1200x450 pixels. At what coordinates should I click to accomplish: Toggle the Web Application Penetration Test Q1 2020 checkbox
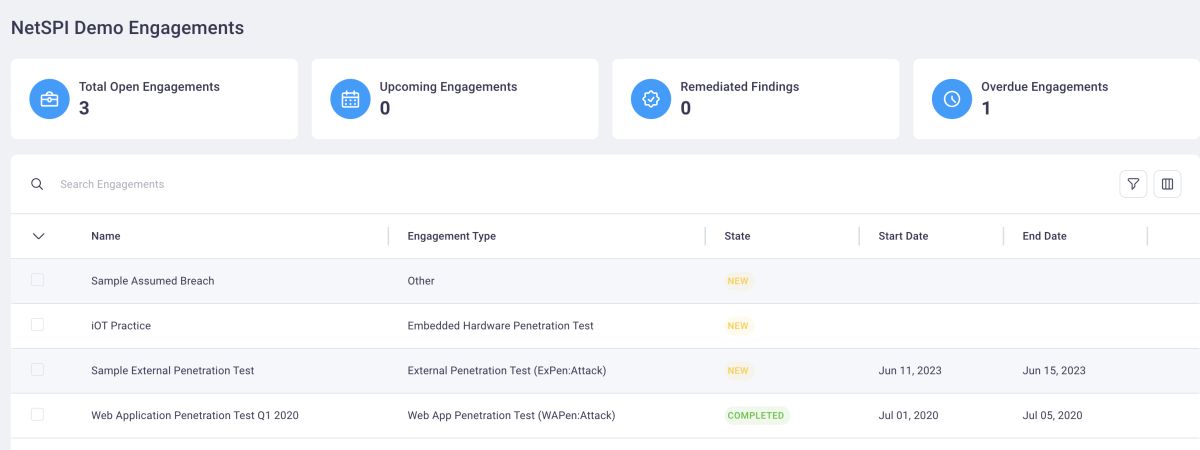pos(38,414)
